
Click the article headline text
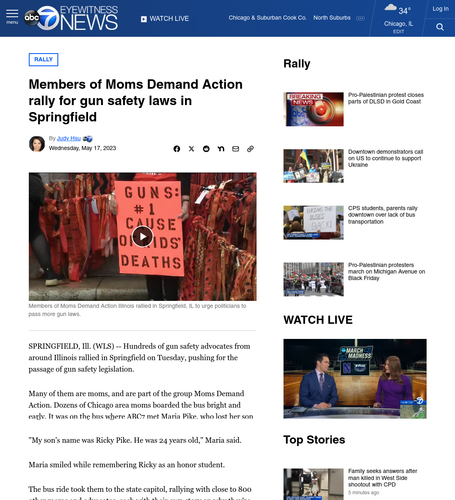(136, 101)
